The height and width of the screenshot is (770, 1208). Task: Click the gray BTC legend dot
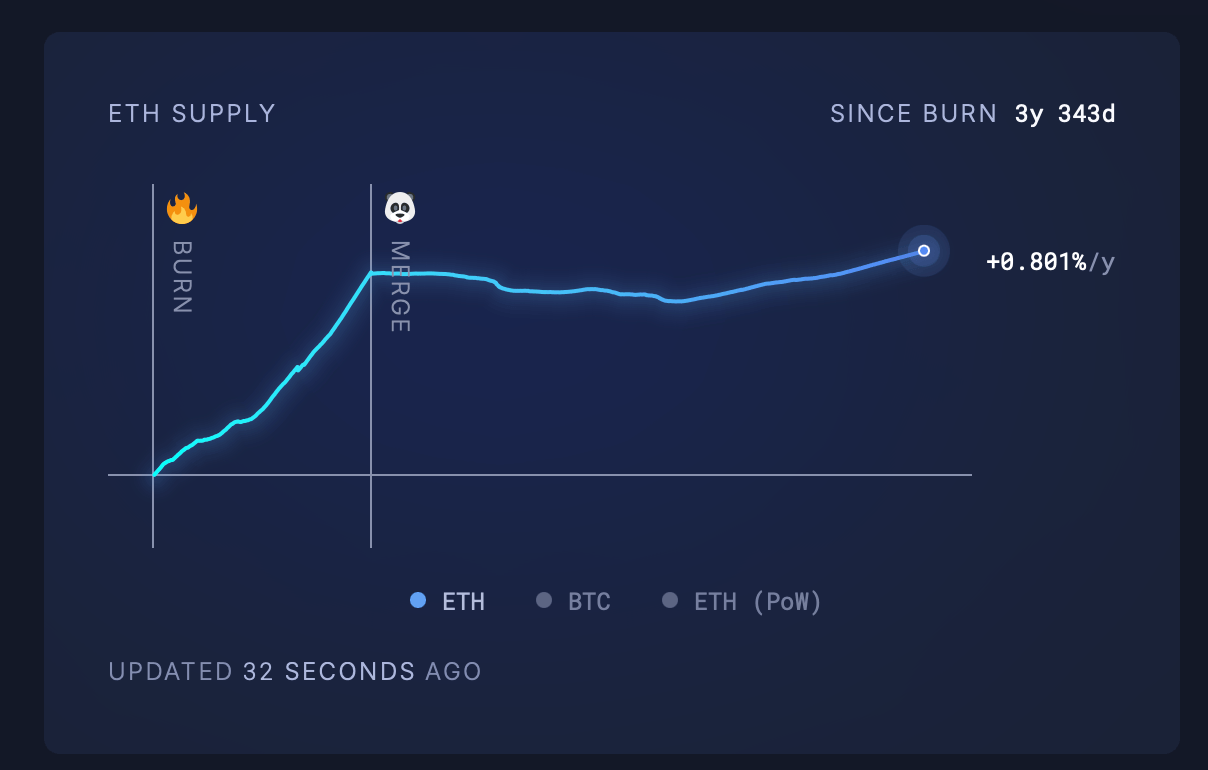tap(544, 600)
